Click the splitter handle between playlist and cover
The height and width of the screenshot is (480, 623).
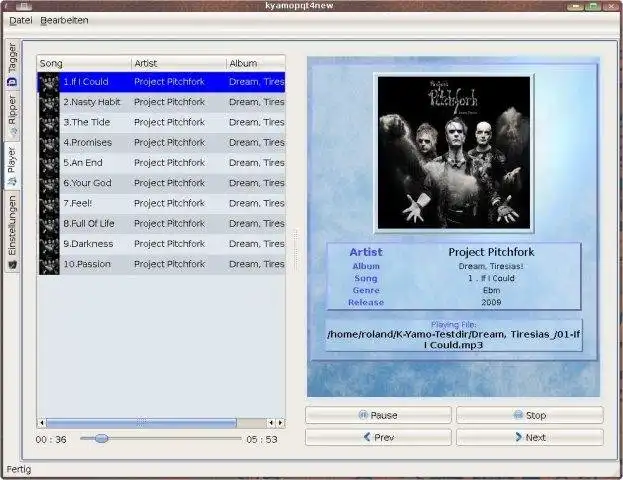pos(296,250)
